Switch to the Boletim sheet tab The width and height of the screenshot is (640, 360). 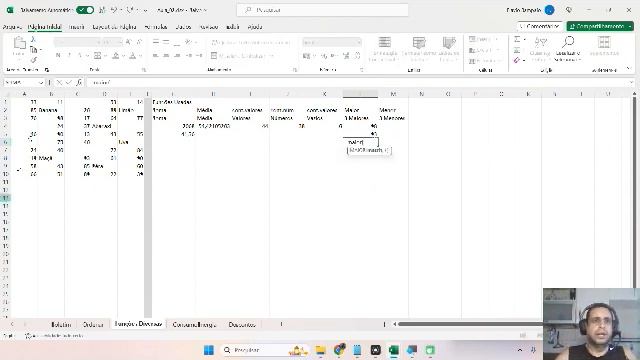(61, 324)
